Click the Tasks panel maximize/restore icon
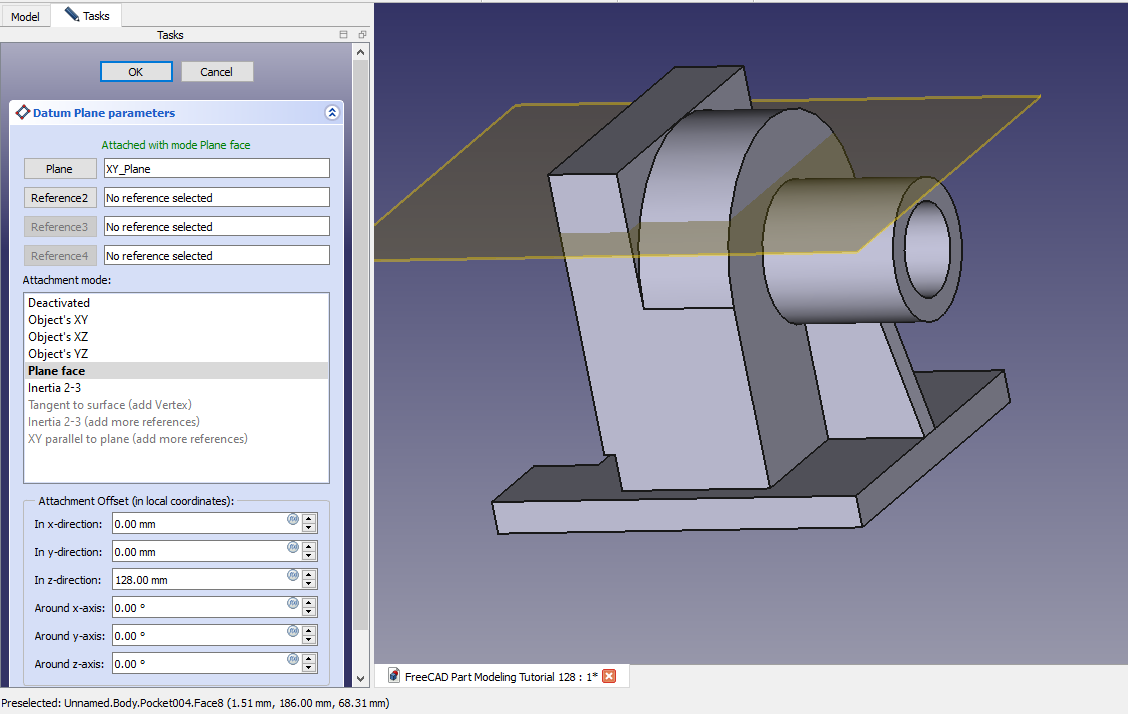1128x714 pixels. click(x=344, y=35)
